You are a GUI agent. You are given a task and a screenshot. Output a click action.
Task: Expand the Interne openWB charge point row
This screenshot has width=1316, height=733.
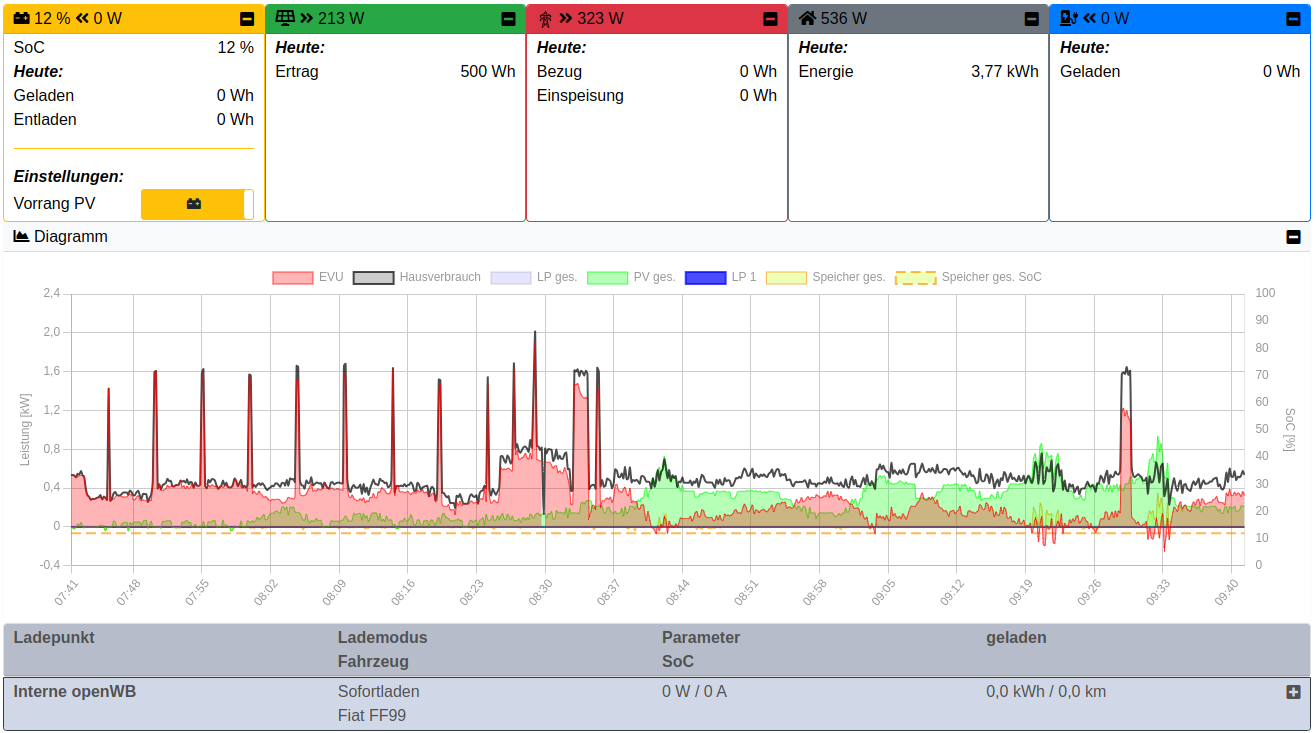[1293, 692]
